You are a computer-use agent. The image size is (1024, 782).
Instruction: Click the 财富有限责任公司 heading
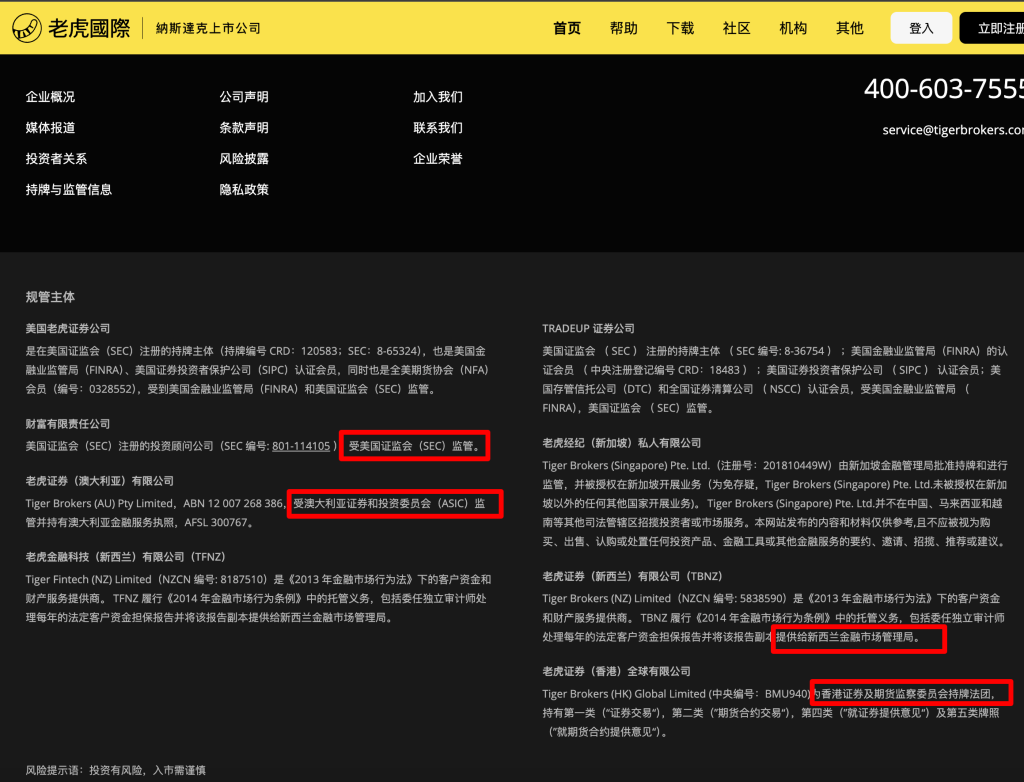(x=68, y=424)
